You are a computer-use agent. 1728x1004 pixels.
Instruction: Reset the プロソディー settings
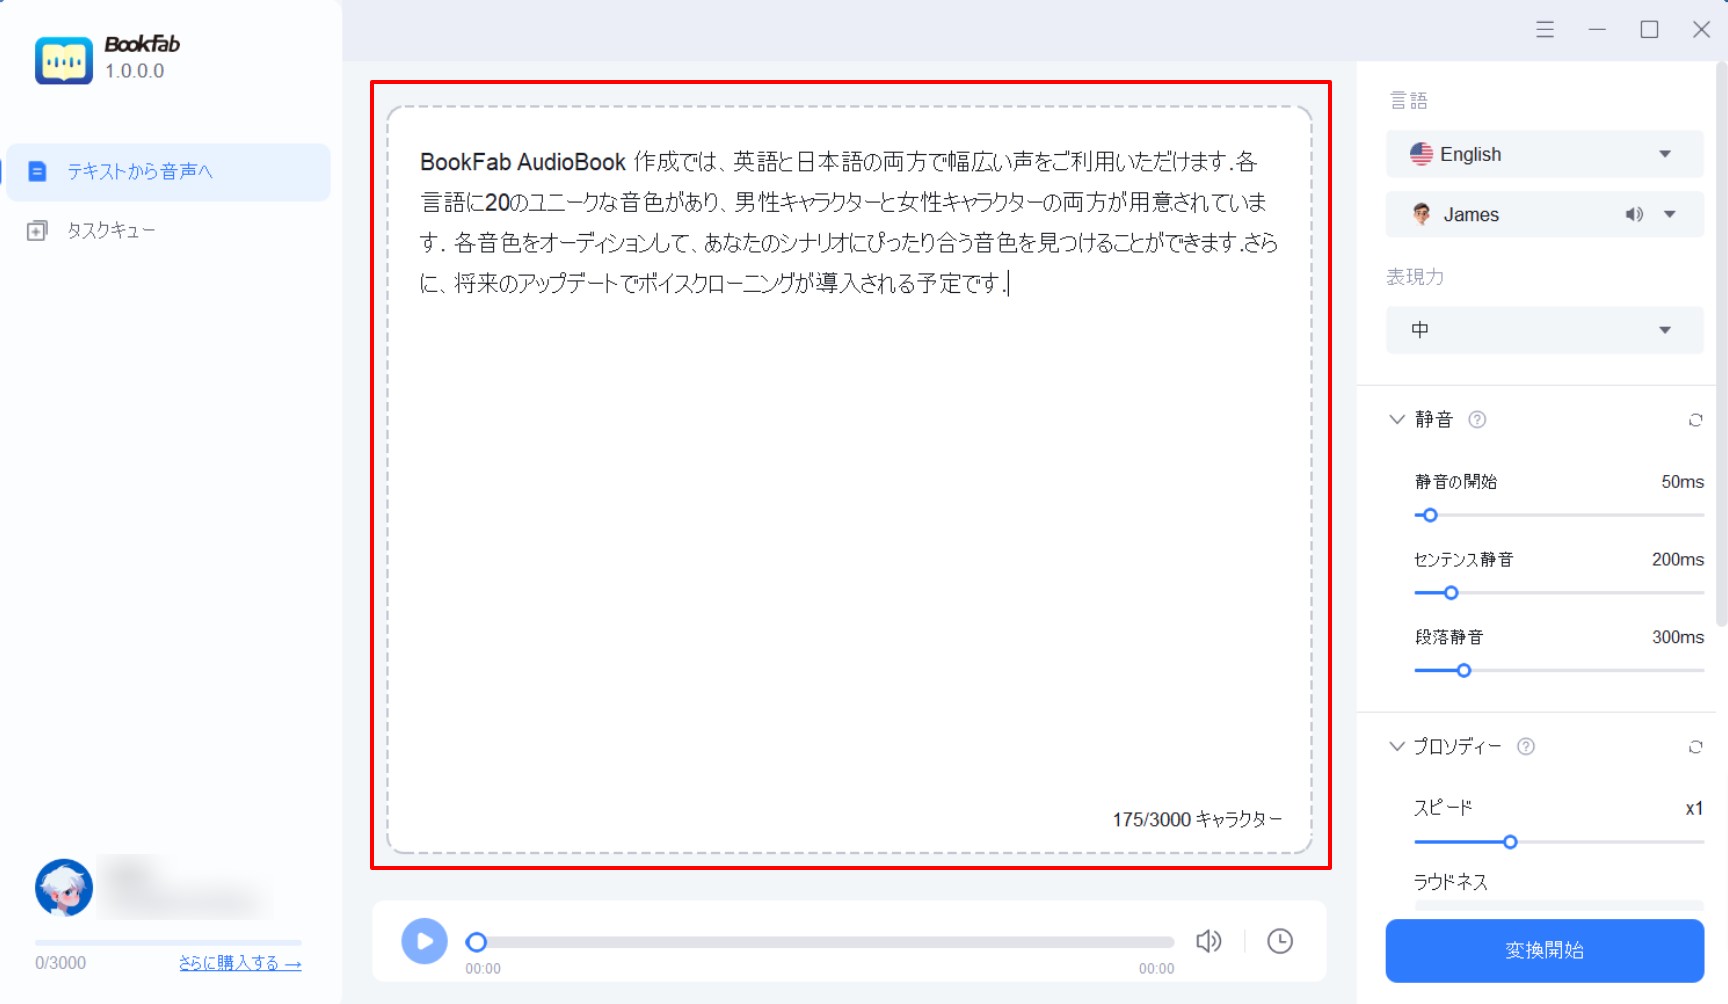(1695, 747)
